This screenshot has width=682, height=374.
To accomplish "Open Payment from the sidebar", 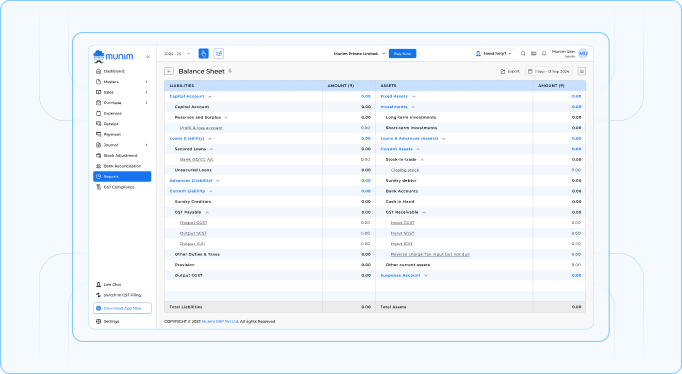I will click(x=112, y=134).
